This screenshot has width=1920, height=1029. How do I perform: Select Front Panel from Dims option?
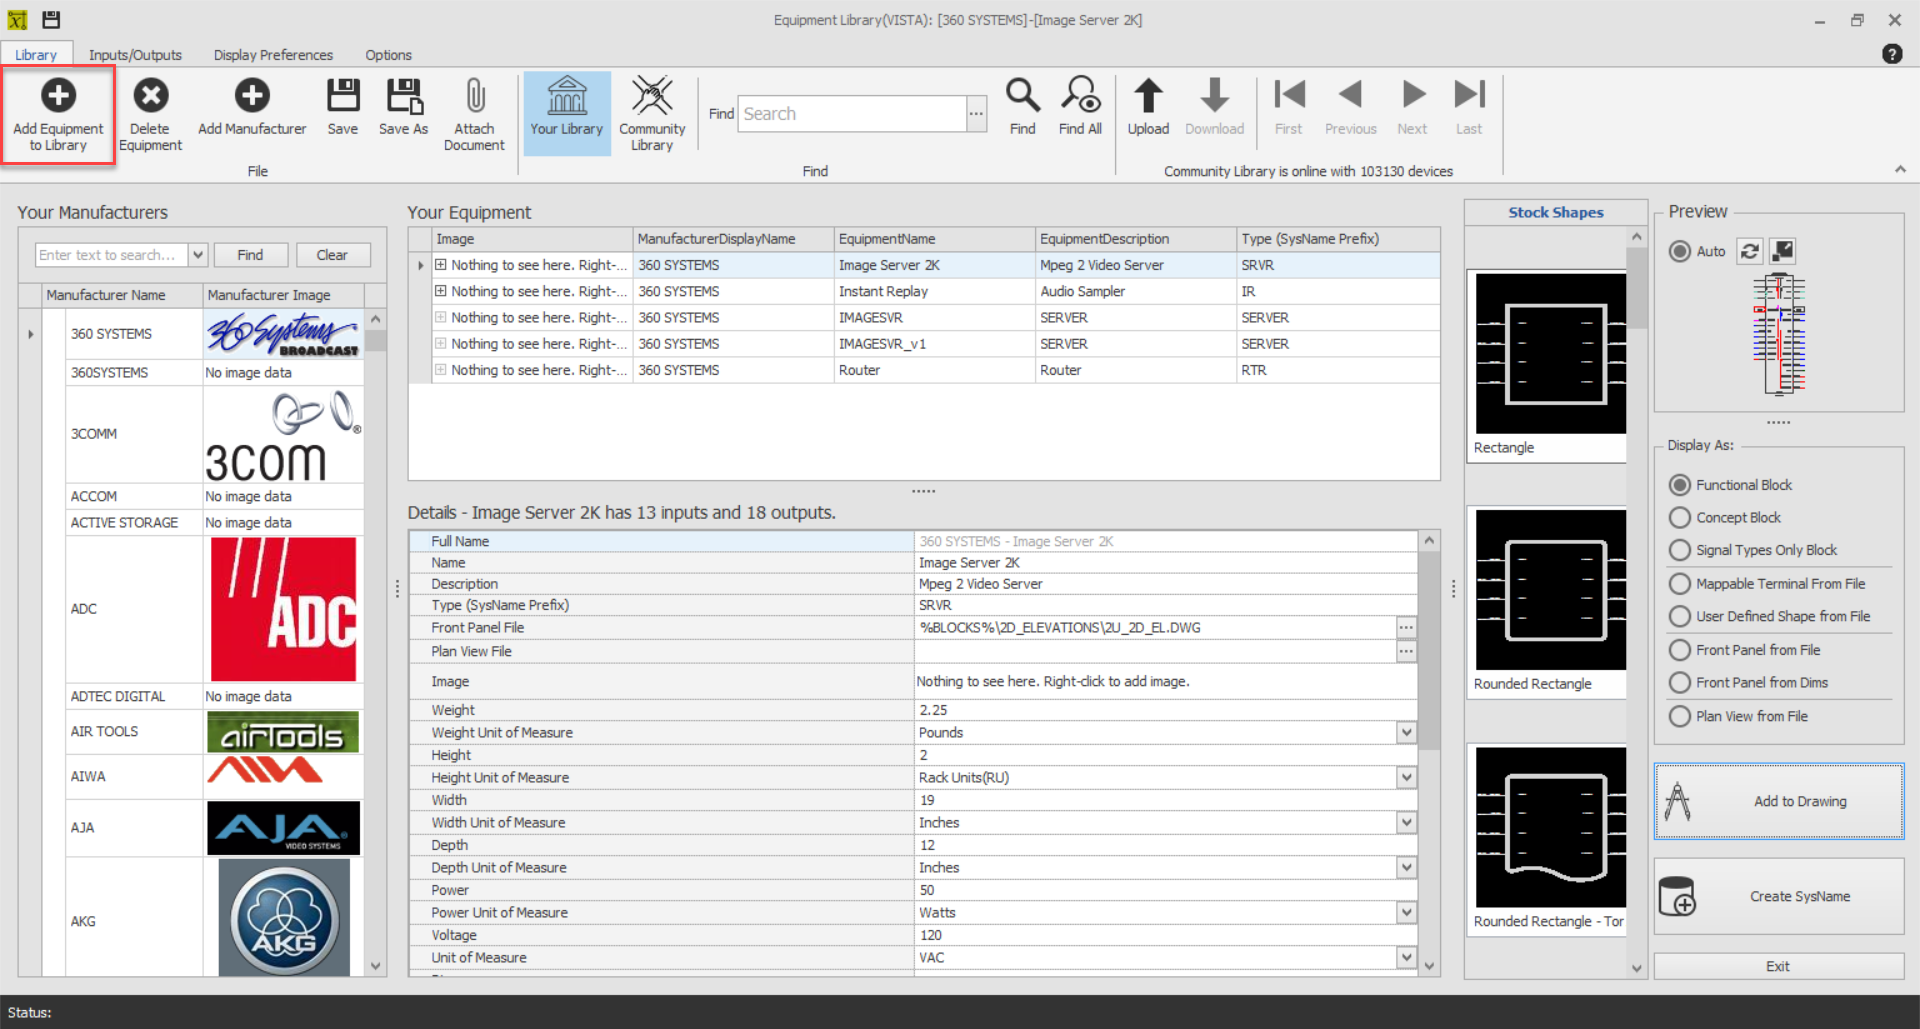click(x=1680, y=683)
